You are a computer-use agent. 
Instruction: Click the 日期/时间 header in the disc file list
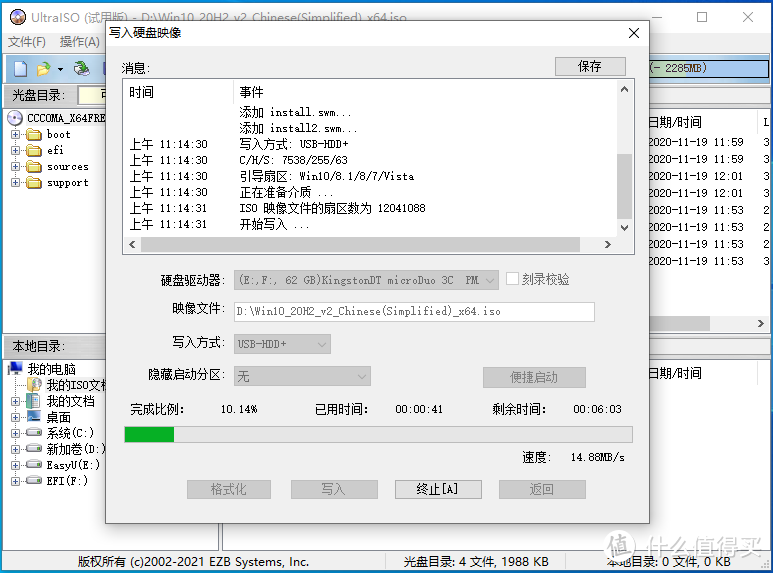coord(675,122)
